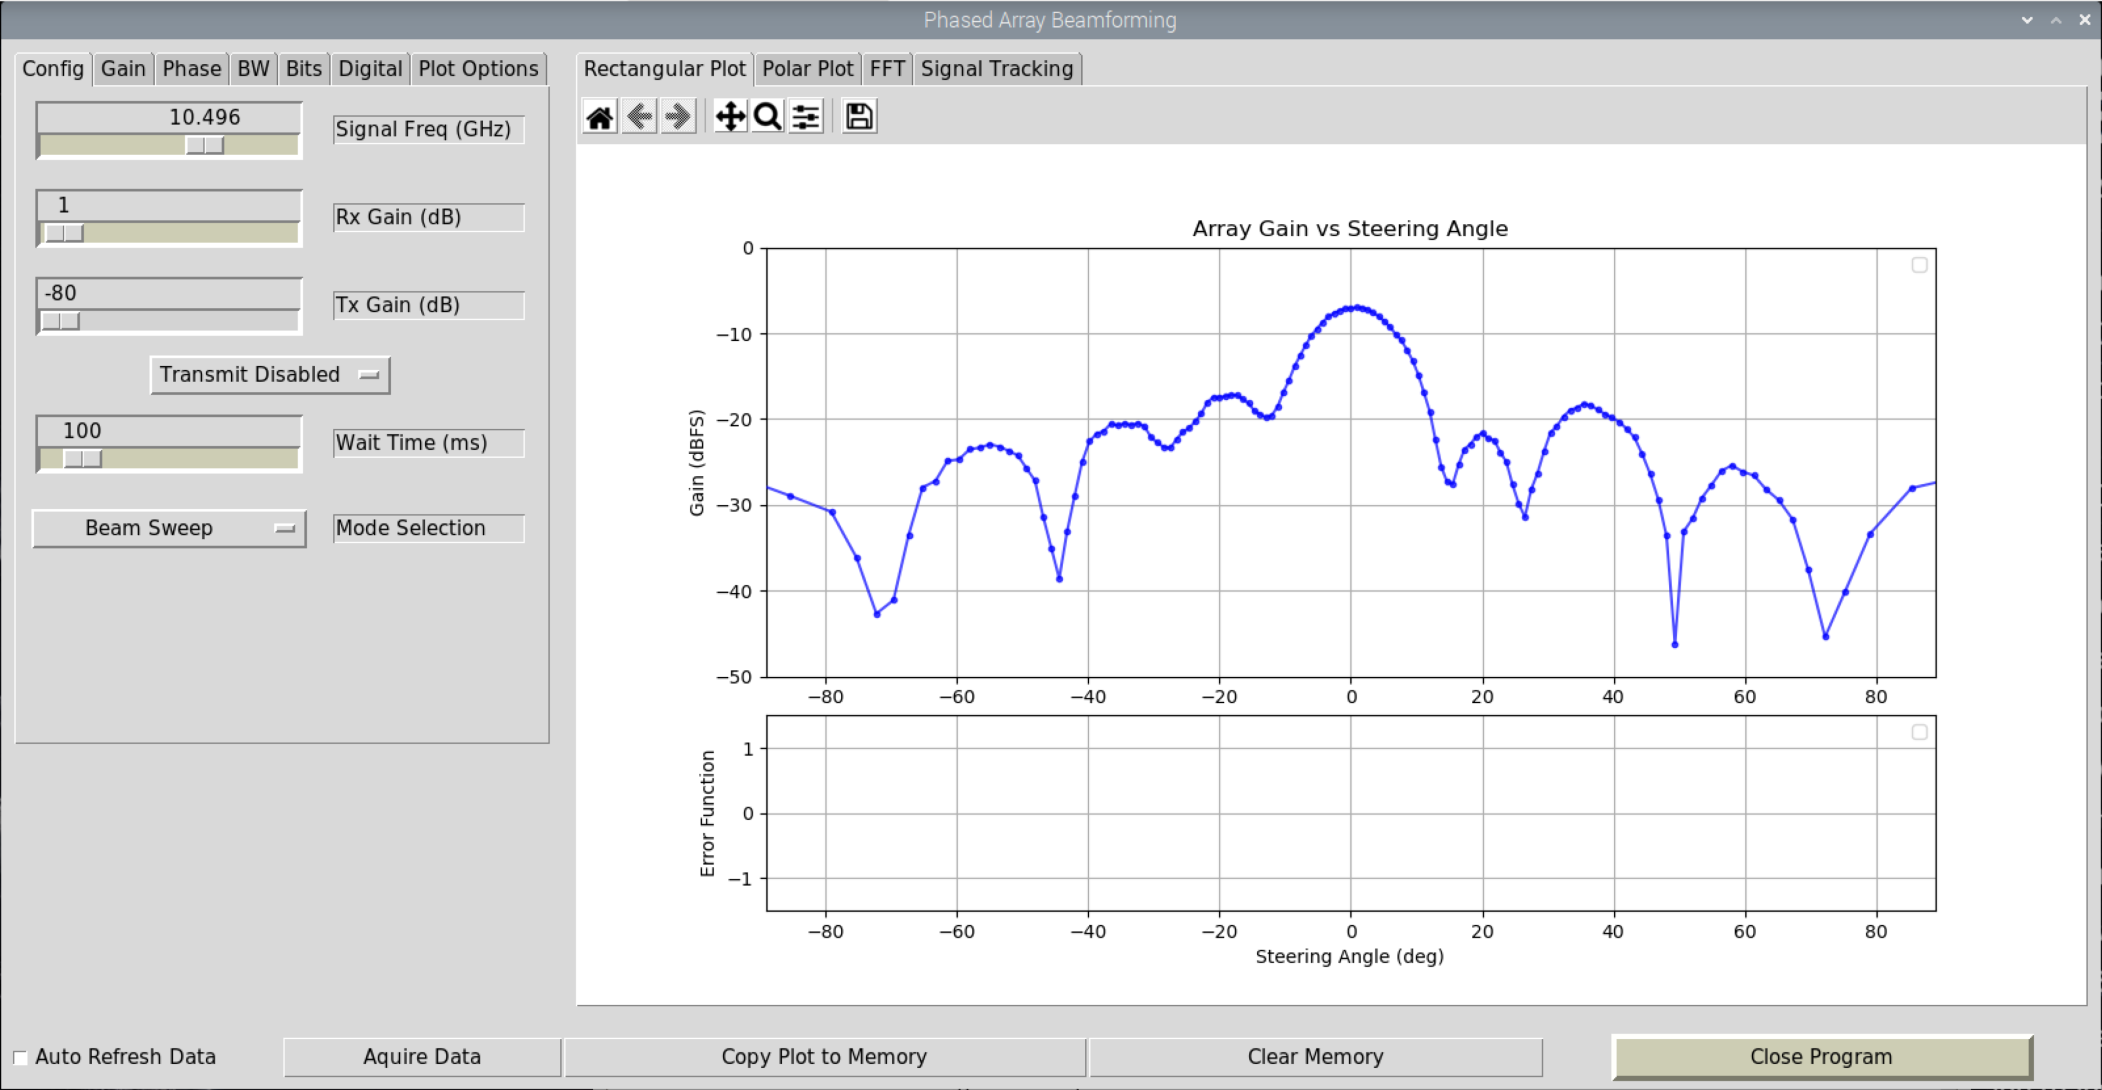Click the Close Program button
Screen dimensions: 2102x1090
(x=1821, y=1057)
